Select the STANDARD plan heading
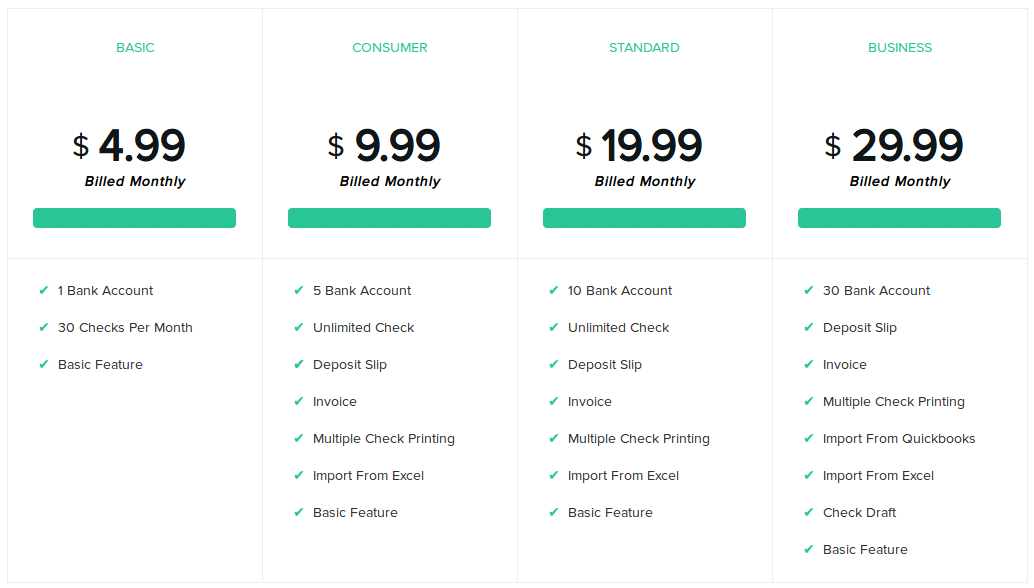 (644, 48)
